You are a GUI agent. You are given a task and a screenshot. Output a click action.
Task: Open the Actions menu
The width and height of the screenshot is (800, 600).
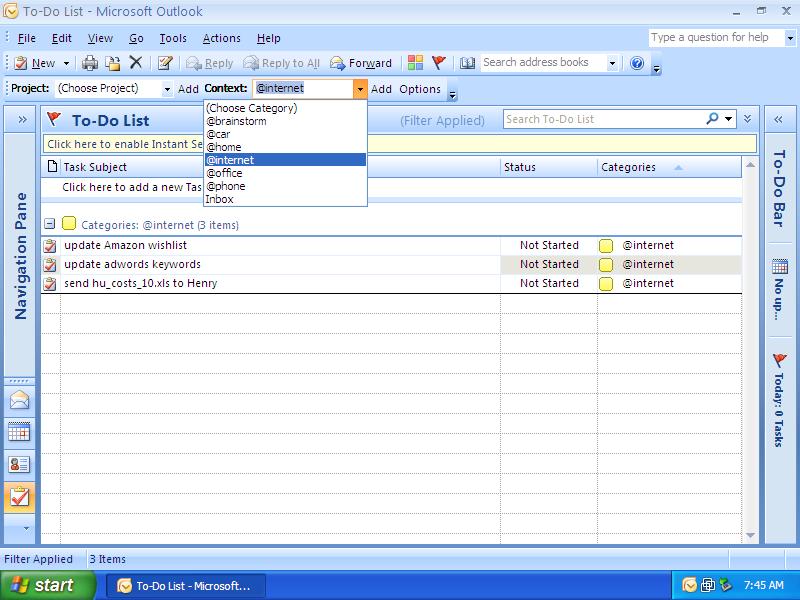(x=221, y=38)
